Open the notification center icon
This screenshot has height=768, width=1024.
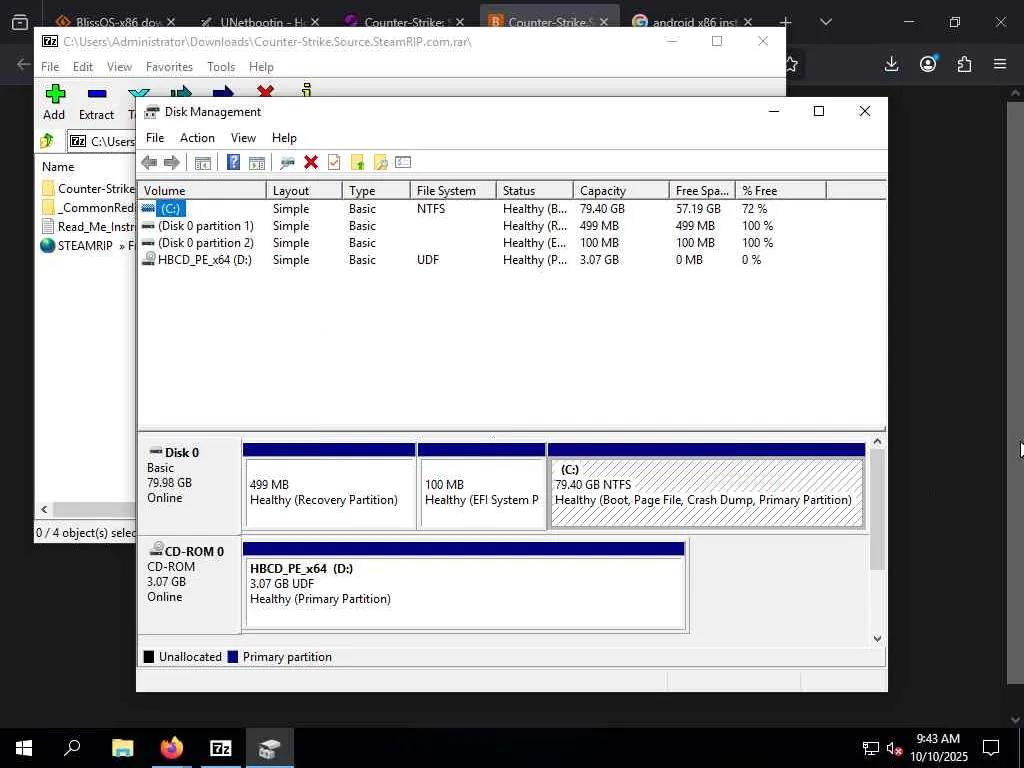tap(991, 748)
